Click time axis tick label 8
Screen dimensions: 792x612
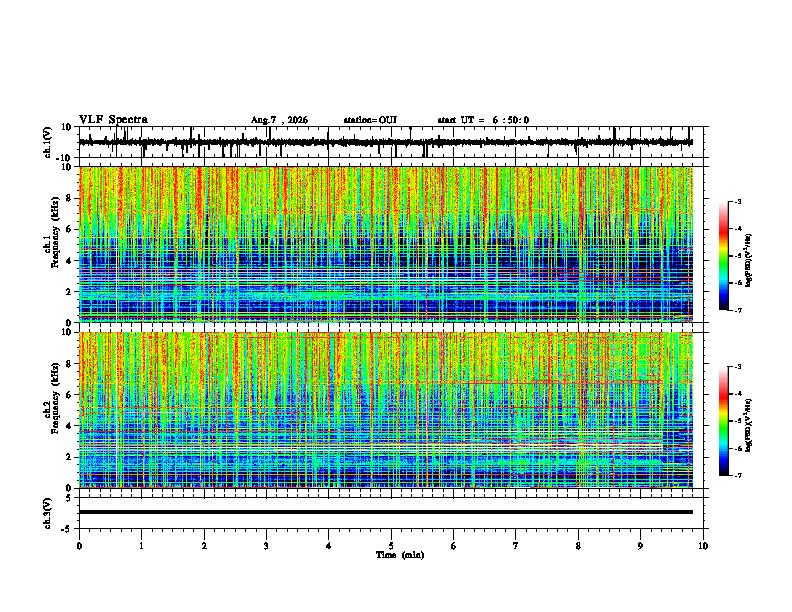click(x=578, y=546)
